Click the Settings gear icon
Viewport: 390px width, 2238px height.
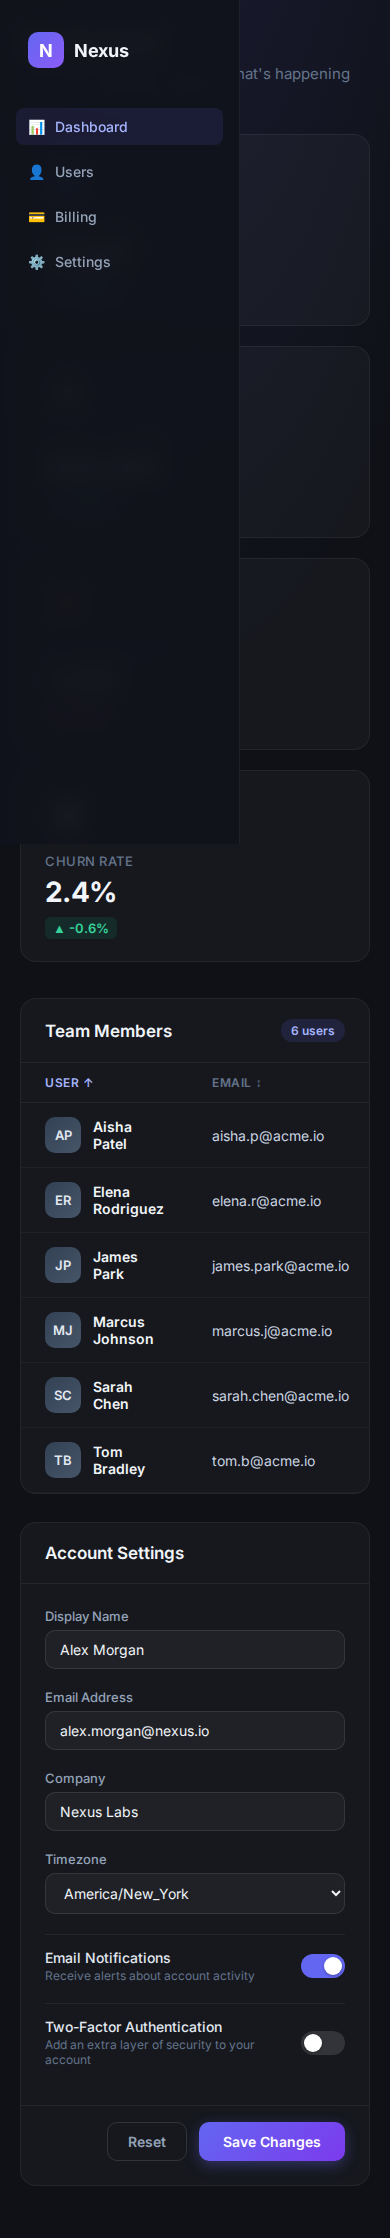(37, 262)
